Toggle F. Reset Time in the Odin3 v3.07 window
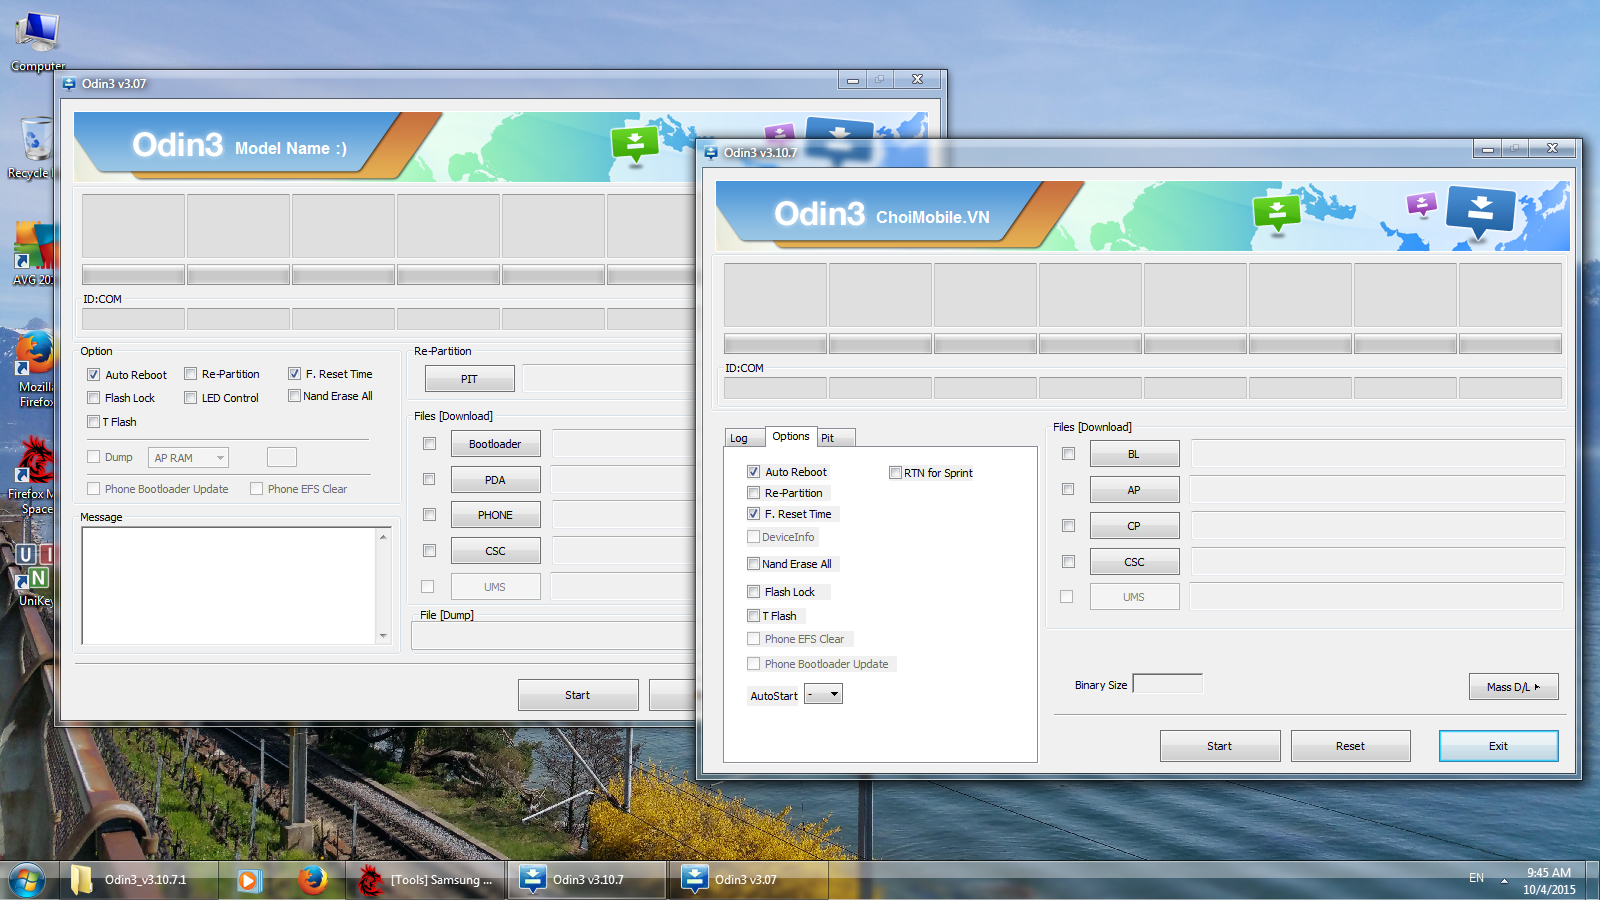1600x900 pixels. tap(294, 374)
